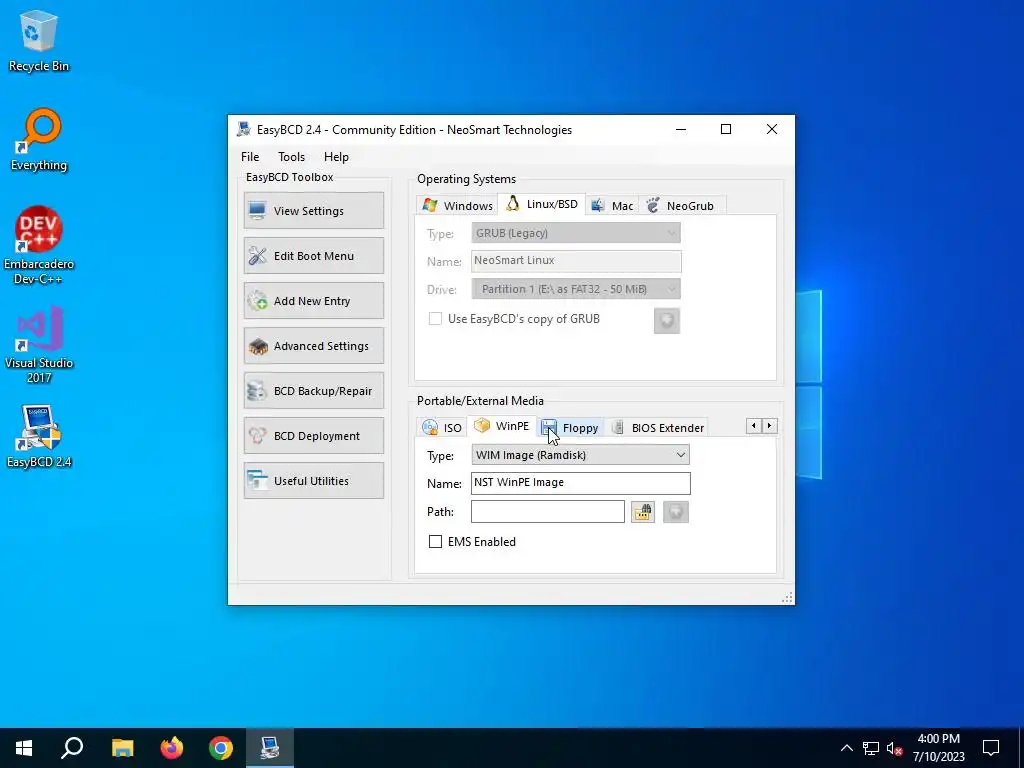Minimize the EasyBCD window
This screenshot has width=1024, height=768.
[680, 129]
